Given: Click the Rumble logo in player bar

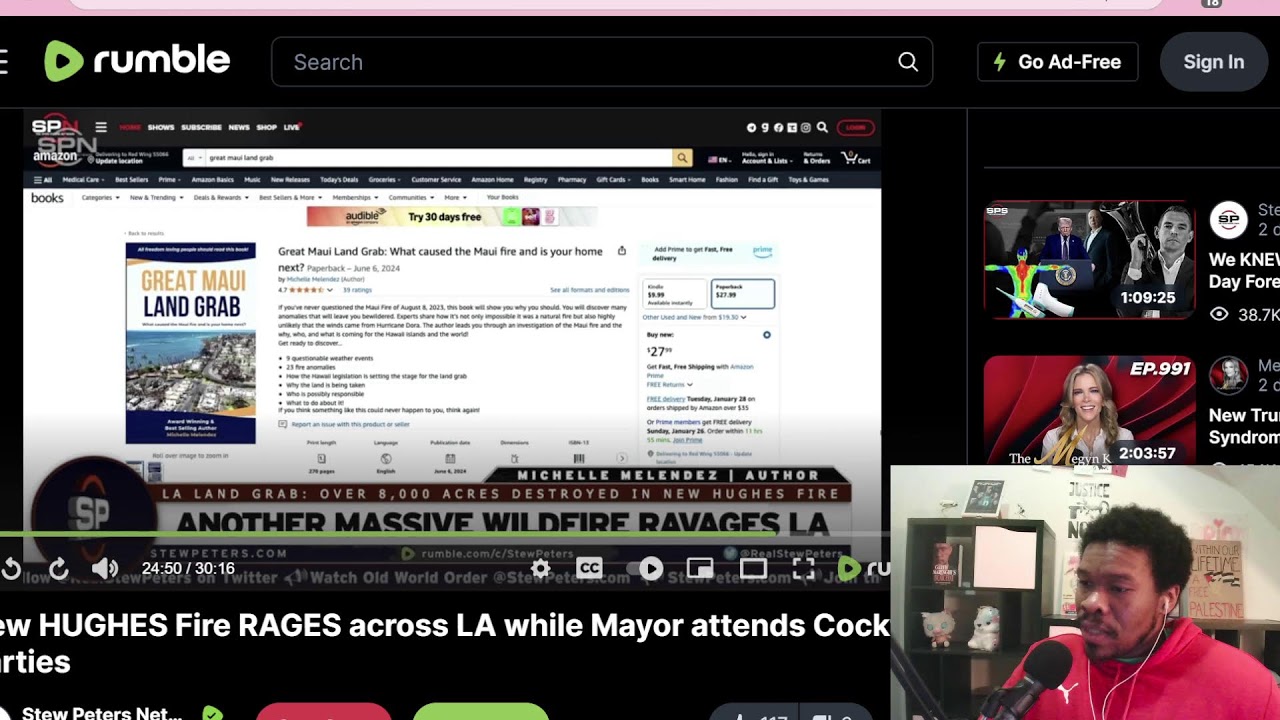Looking at the screenshot, I should (x=864, y=569).
